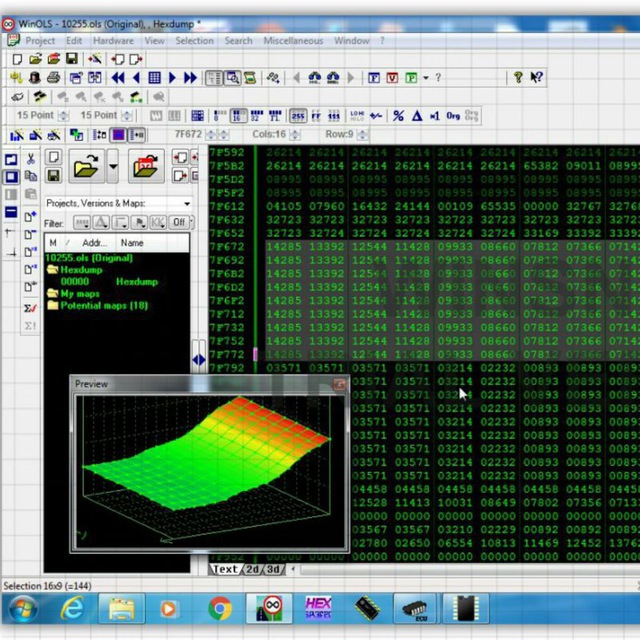Jump to previous map with double-left arrow
The width and height of the screenshot is (640, 640).
tap(118, 78)
